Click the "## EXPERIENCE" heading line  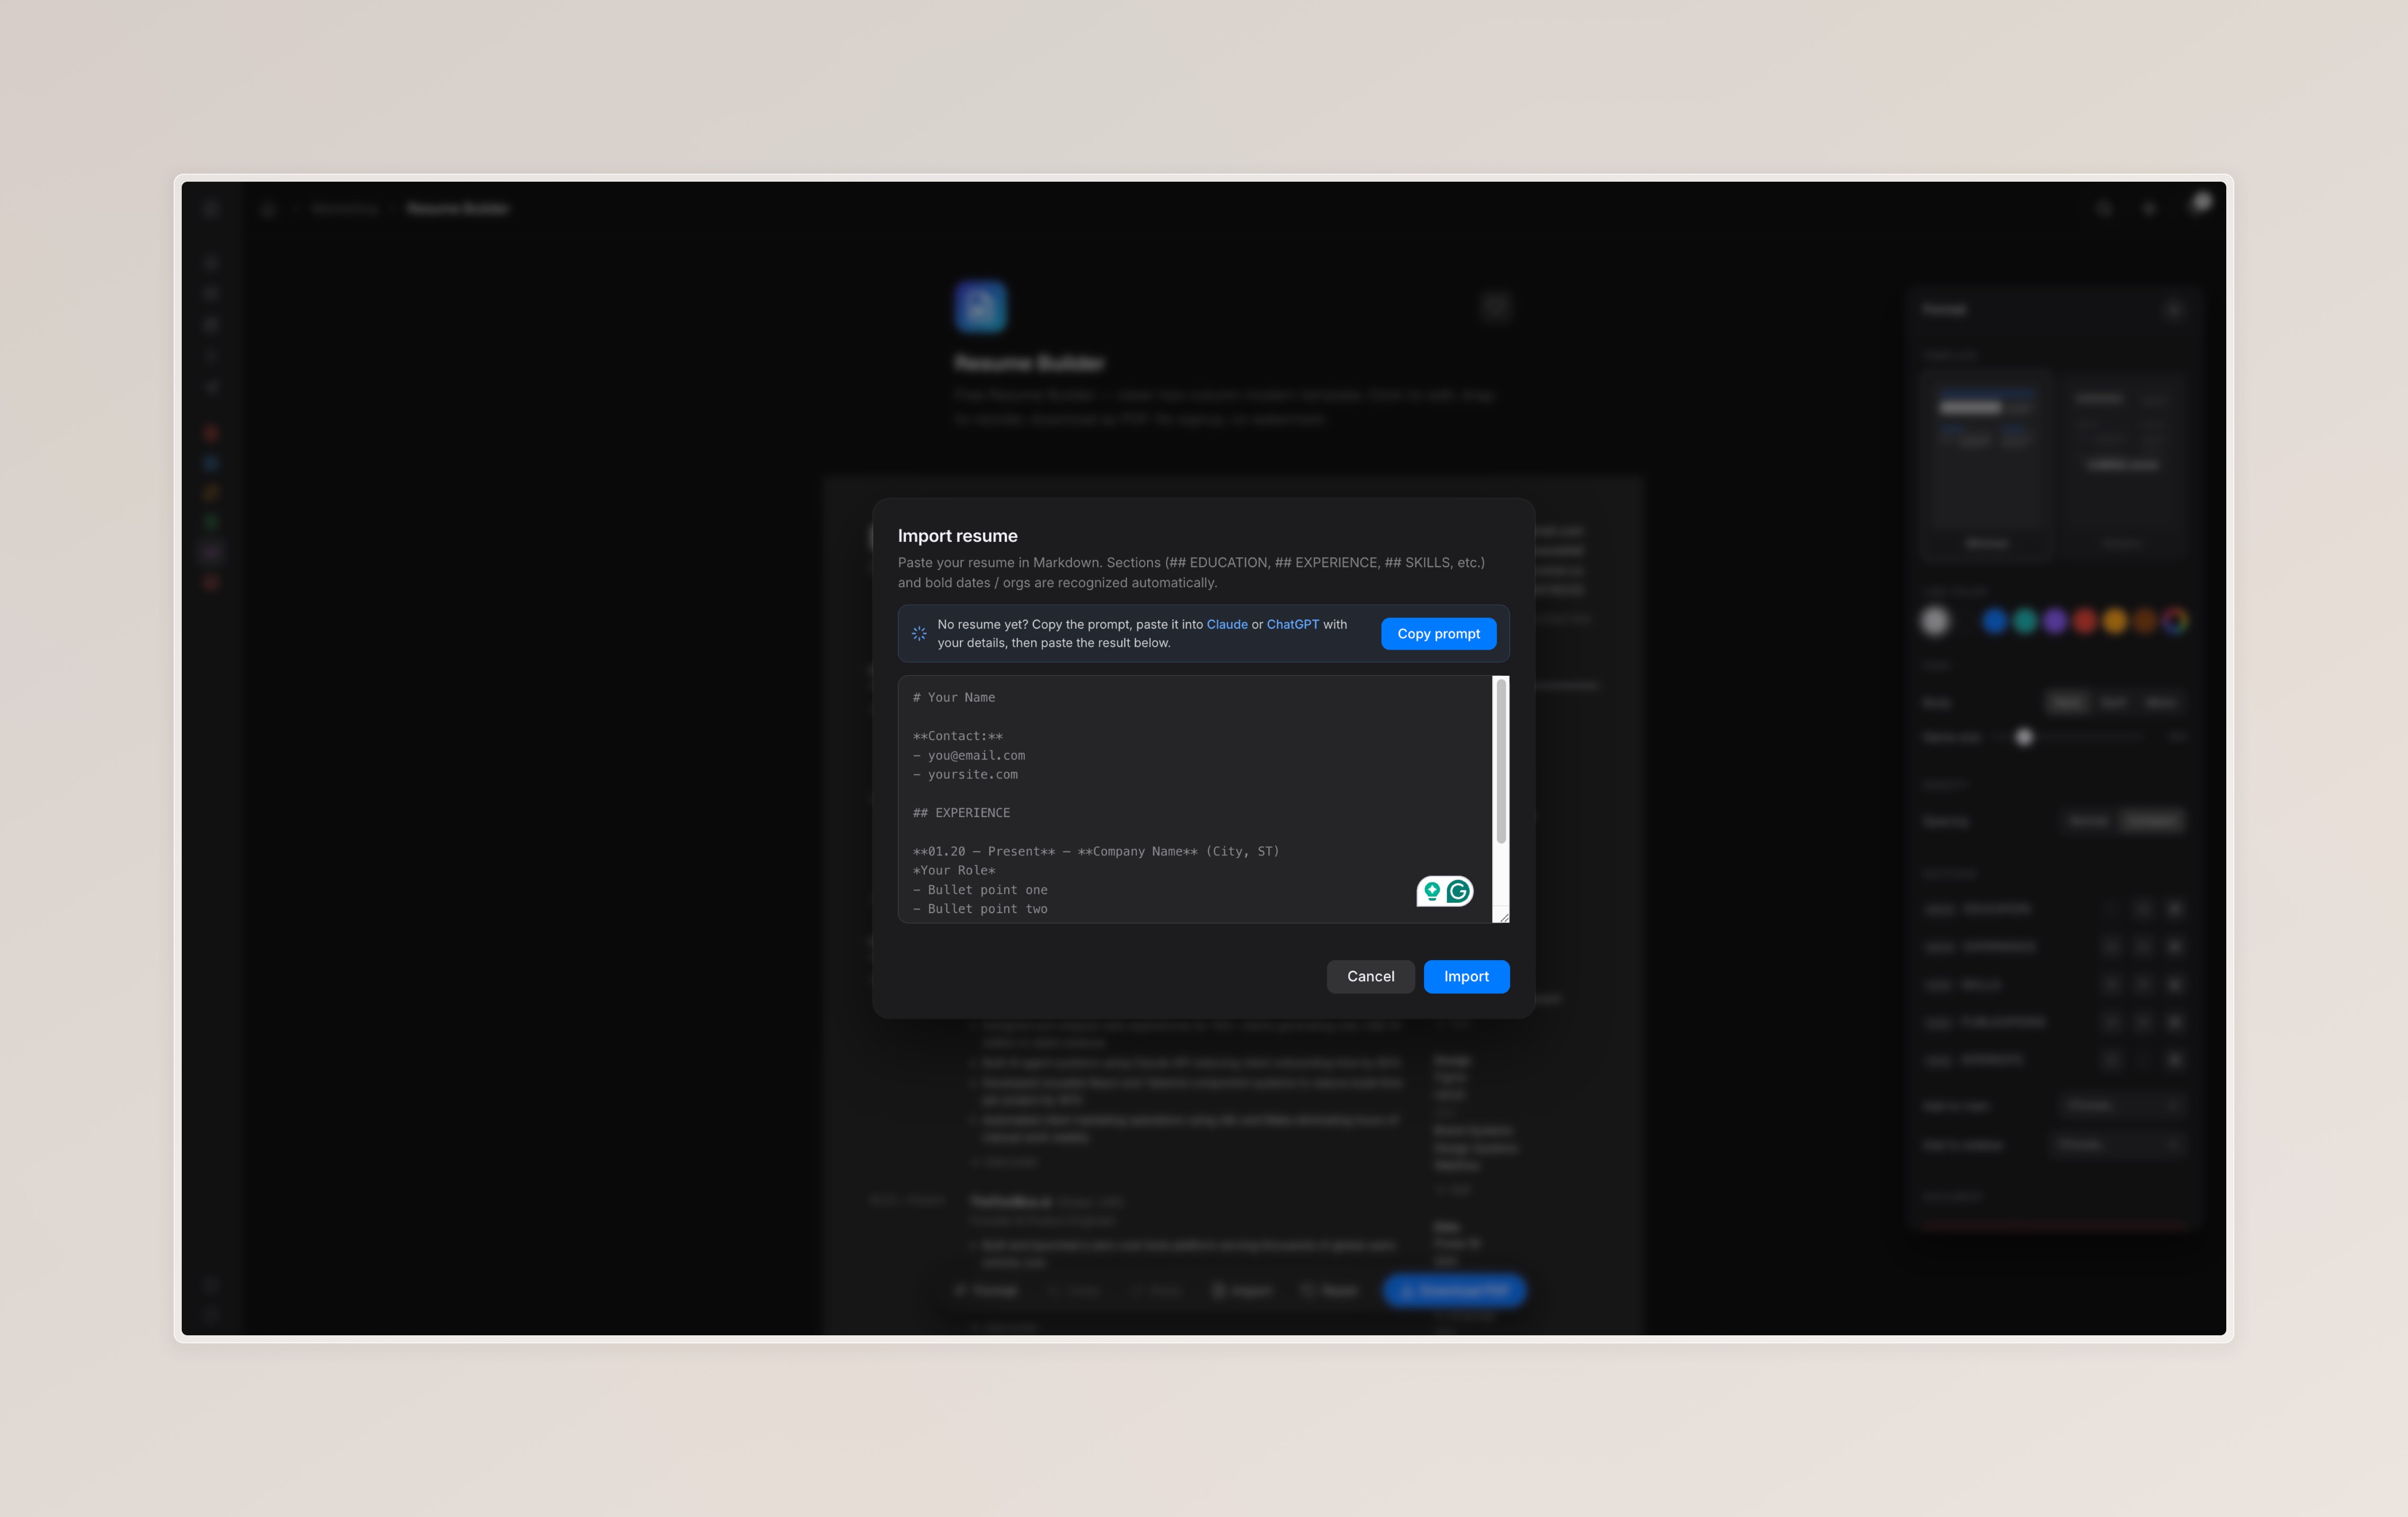961,813
